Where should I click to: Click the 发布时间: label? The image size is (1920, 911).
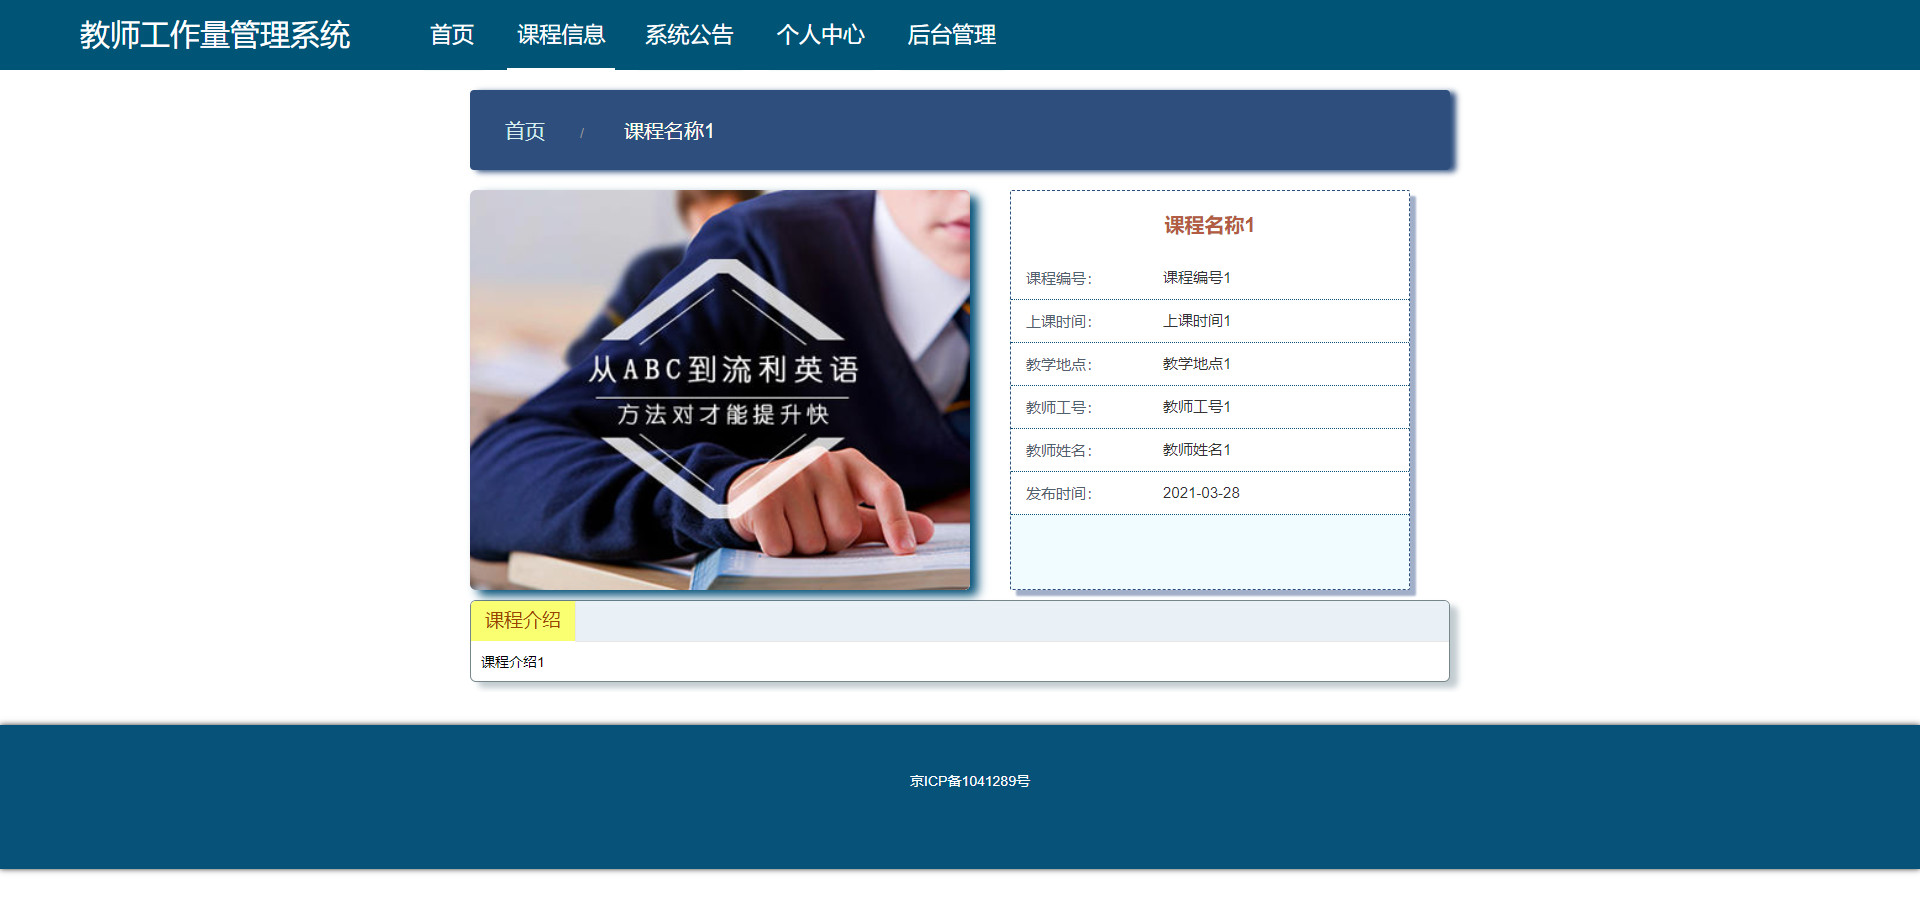pyautogui.click(x=1059, y=493)
